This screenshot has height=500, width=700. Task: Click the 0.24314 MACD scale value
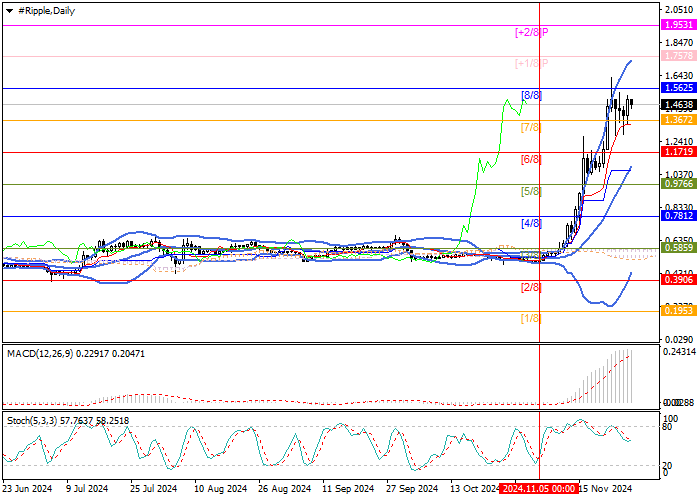tap(679, 352)
